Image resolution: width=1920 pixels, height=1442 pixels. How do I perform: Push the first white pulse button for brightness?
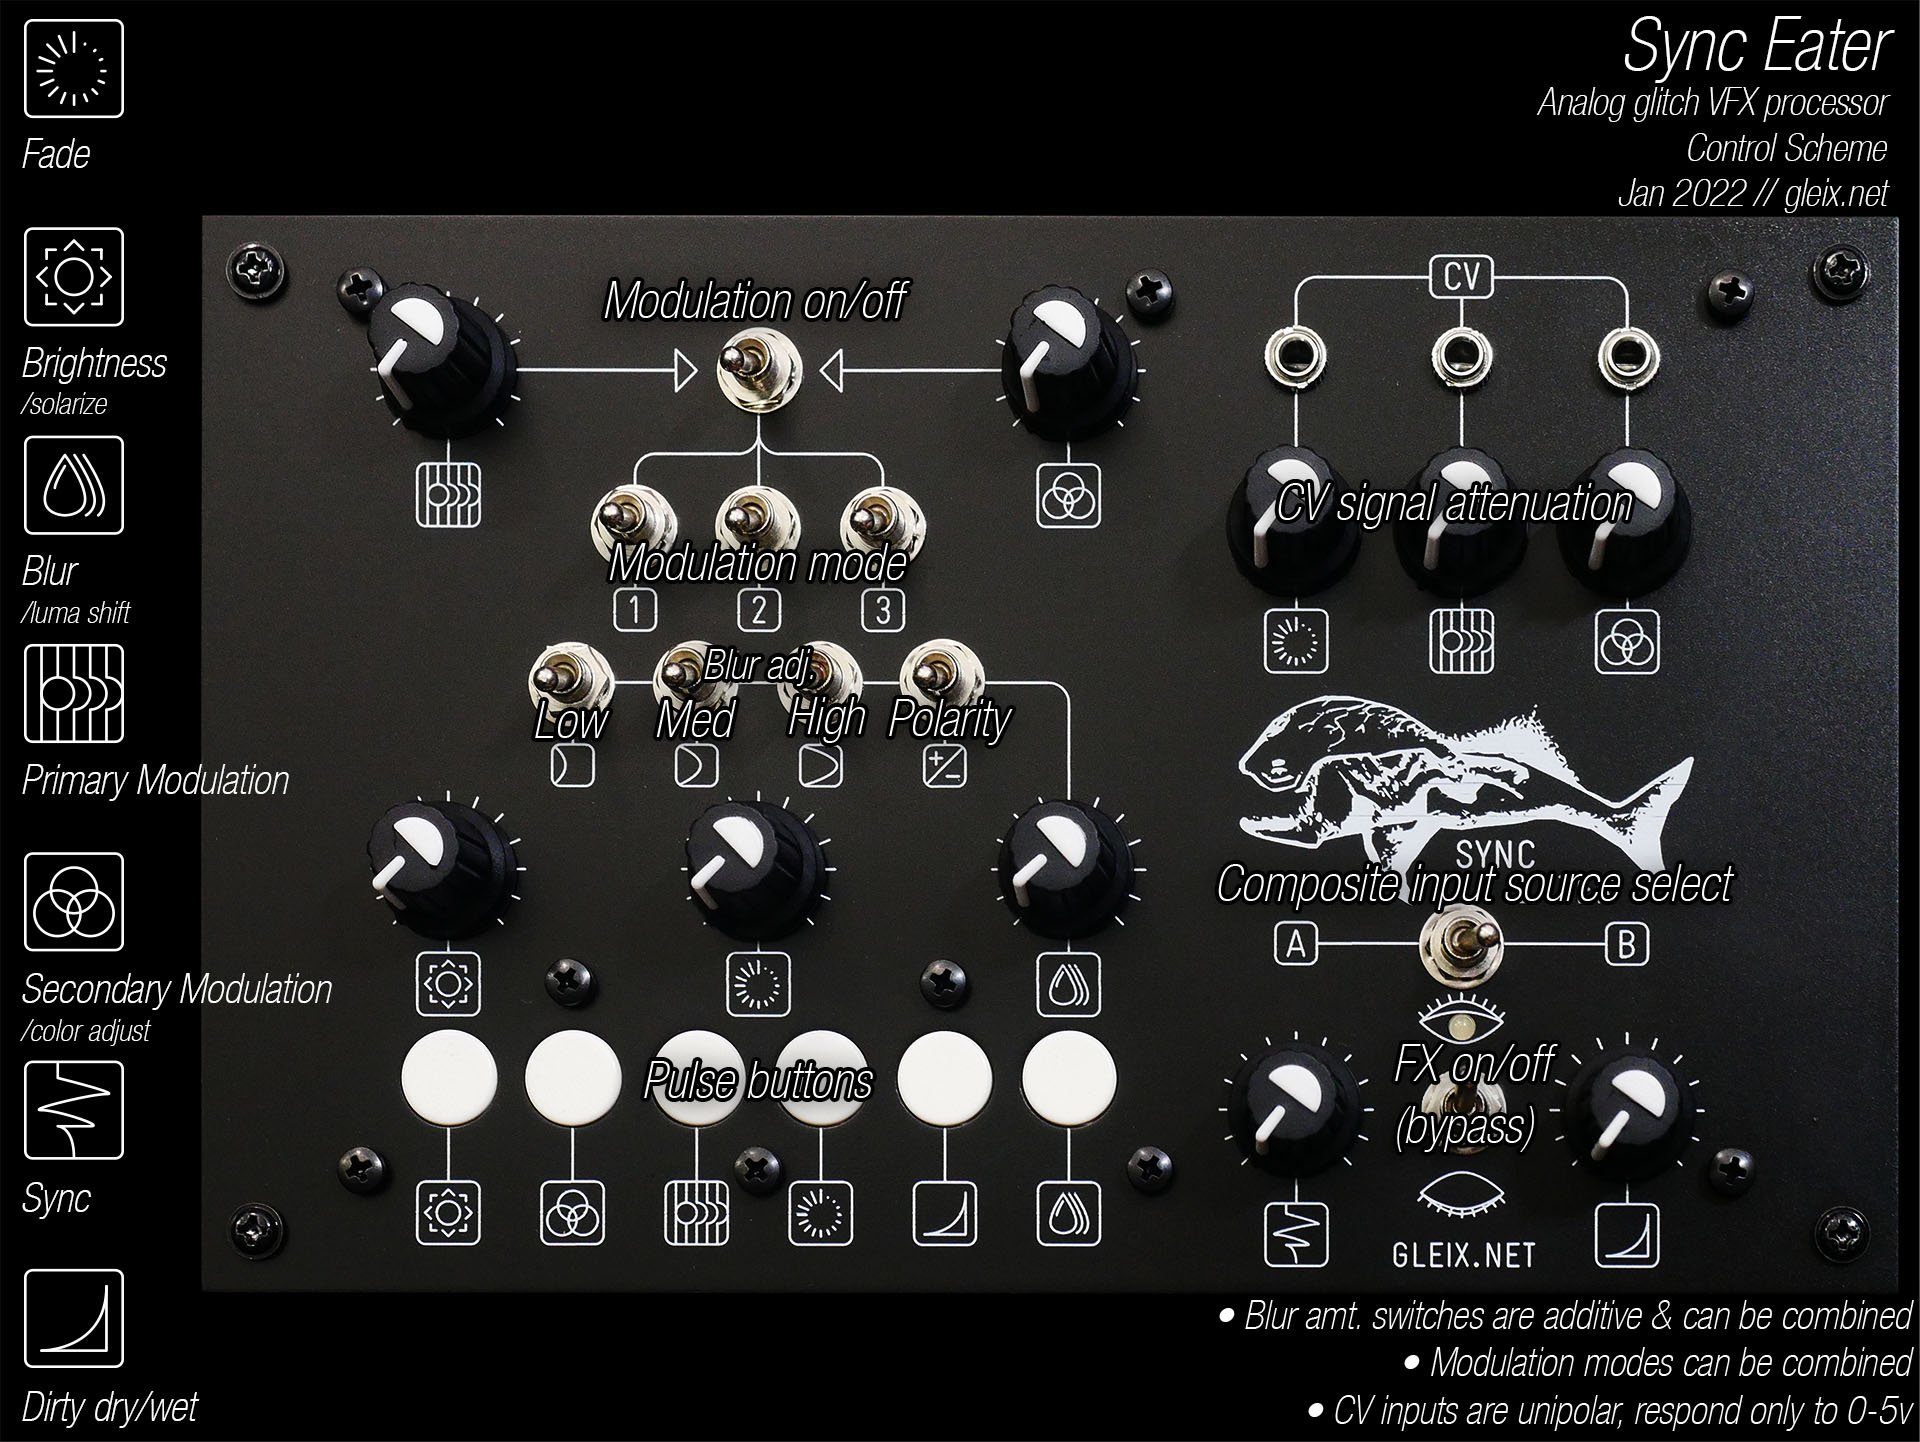(x=449, y=1079)
